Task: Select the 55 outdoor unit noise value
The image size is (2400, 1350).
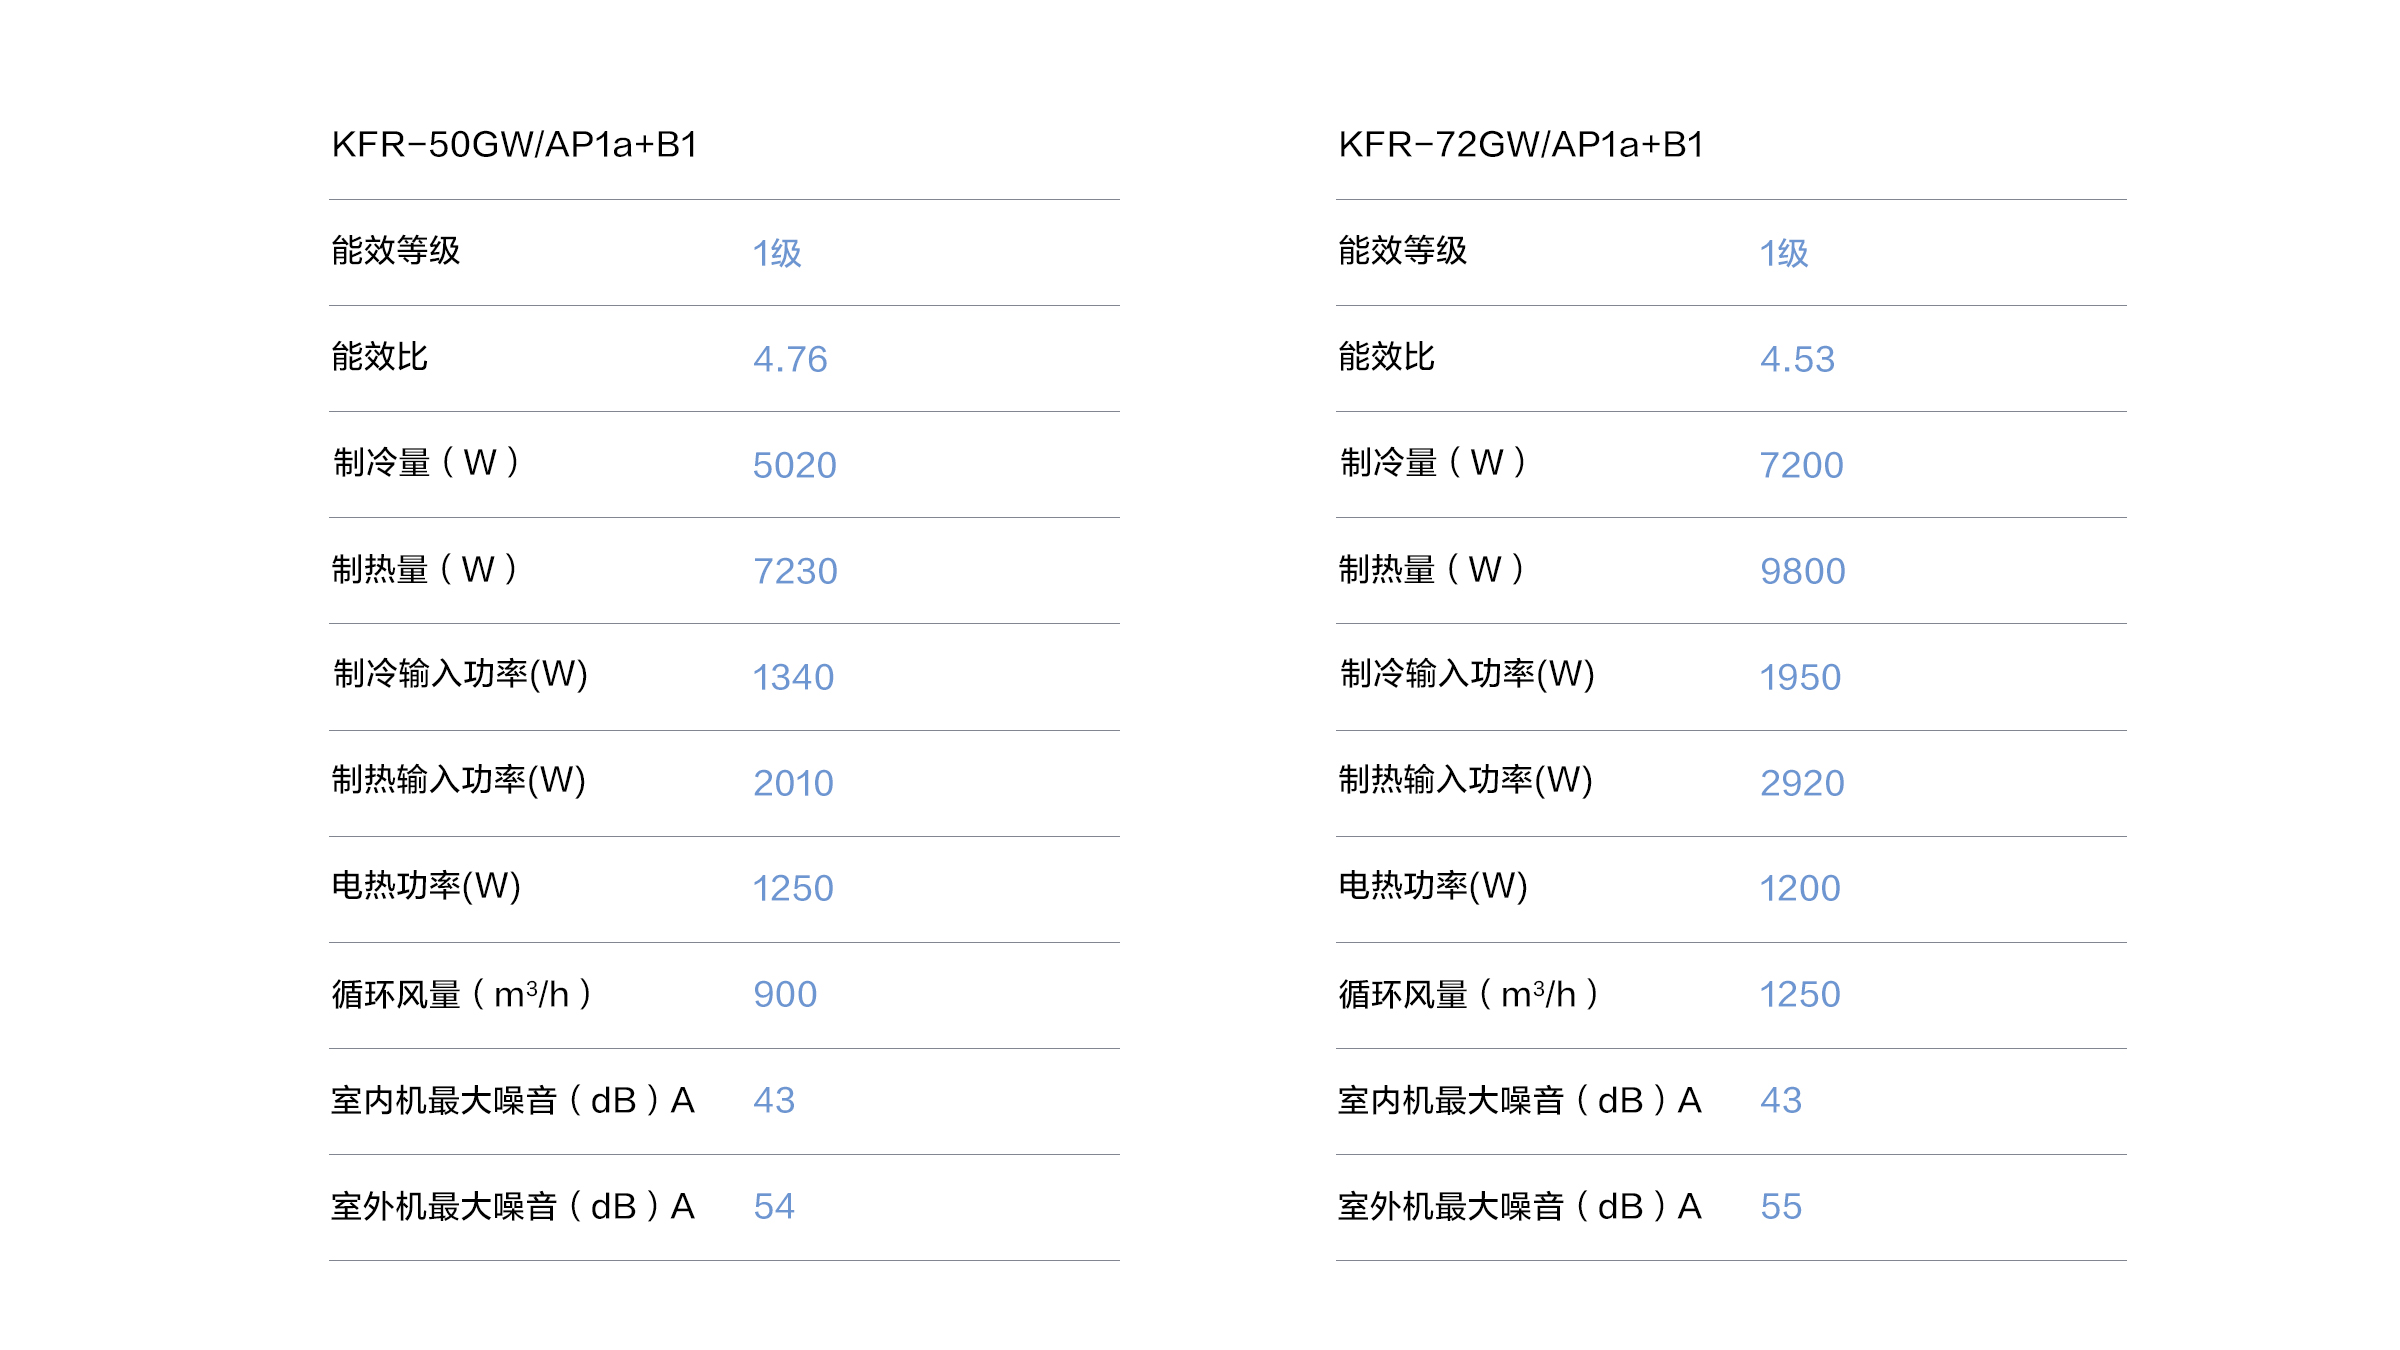Action: pyautogui.click(x=1781, y=1206)
